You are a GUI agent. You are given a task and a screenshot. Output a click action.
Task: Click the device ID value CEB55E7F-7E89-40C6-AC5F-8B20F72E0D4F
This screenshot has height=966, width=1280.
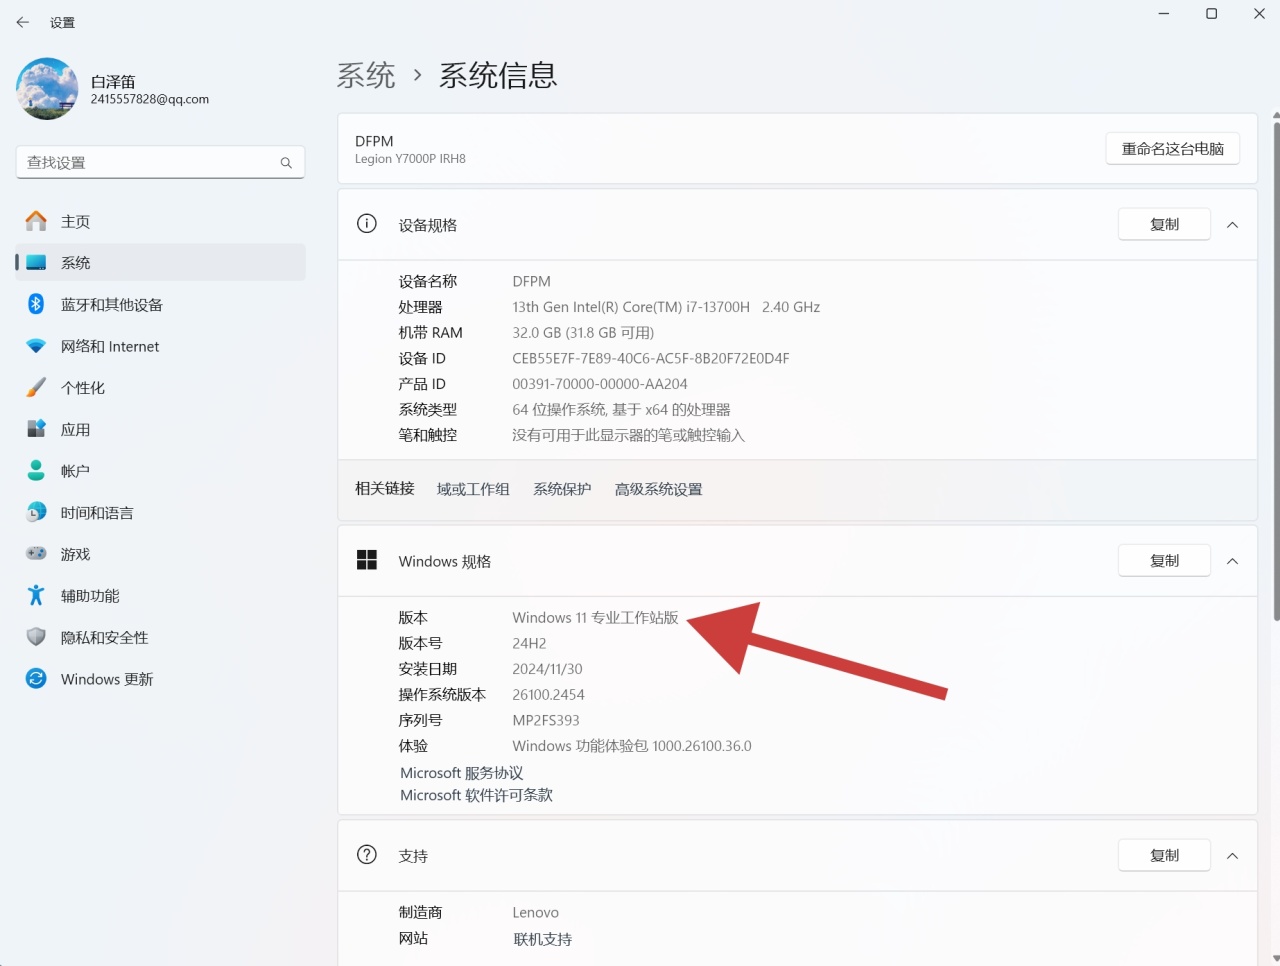tap(651, 358)
